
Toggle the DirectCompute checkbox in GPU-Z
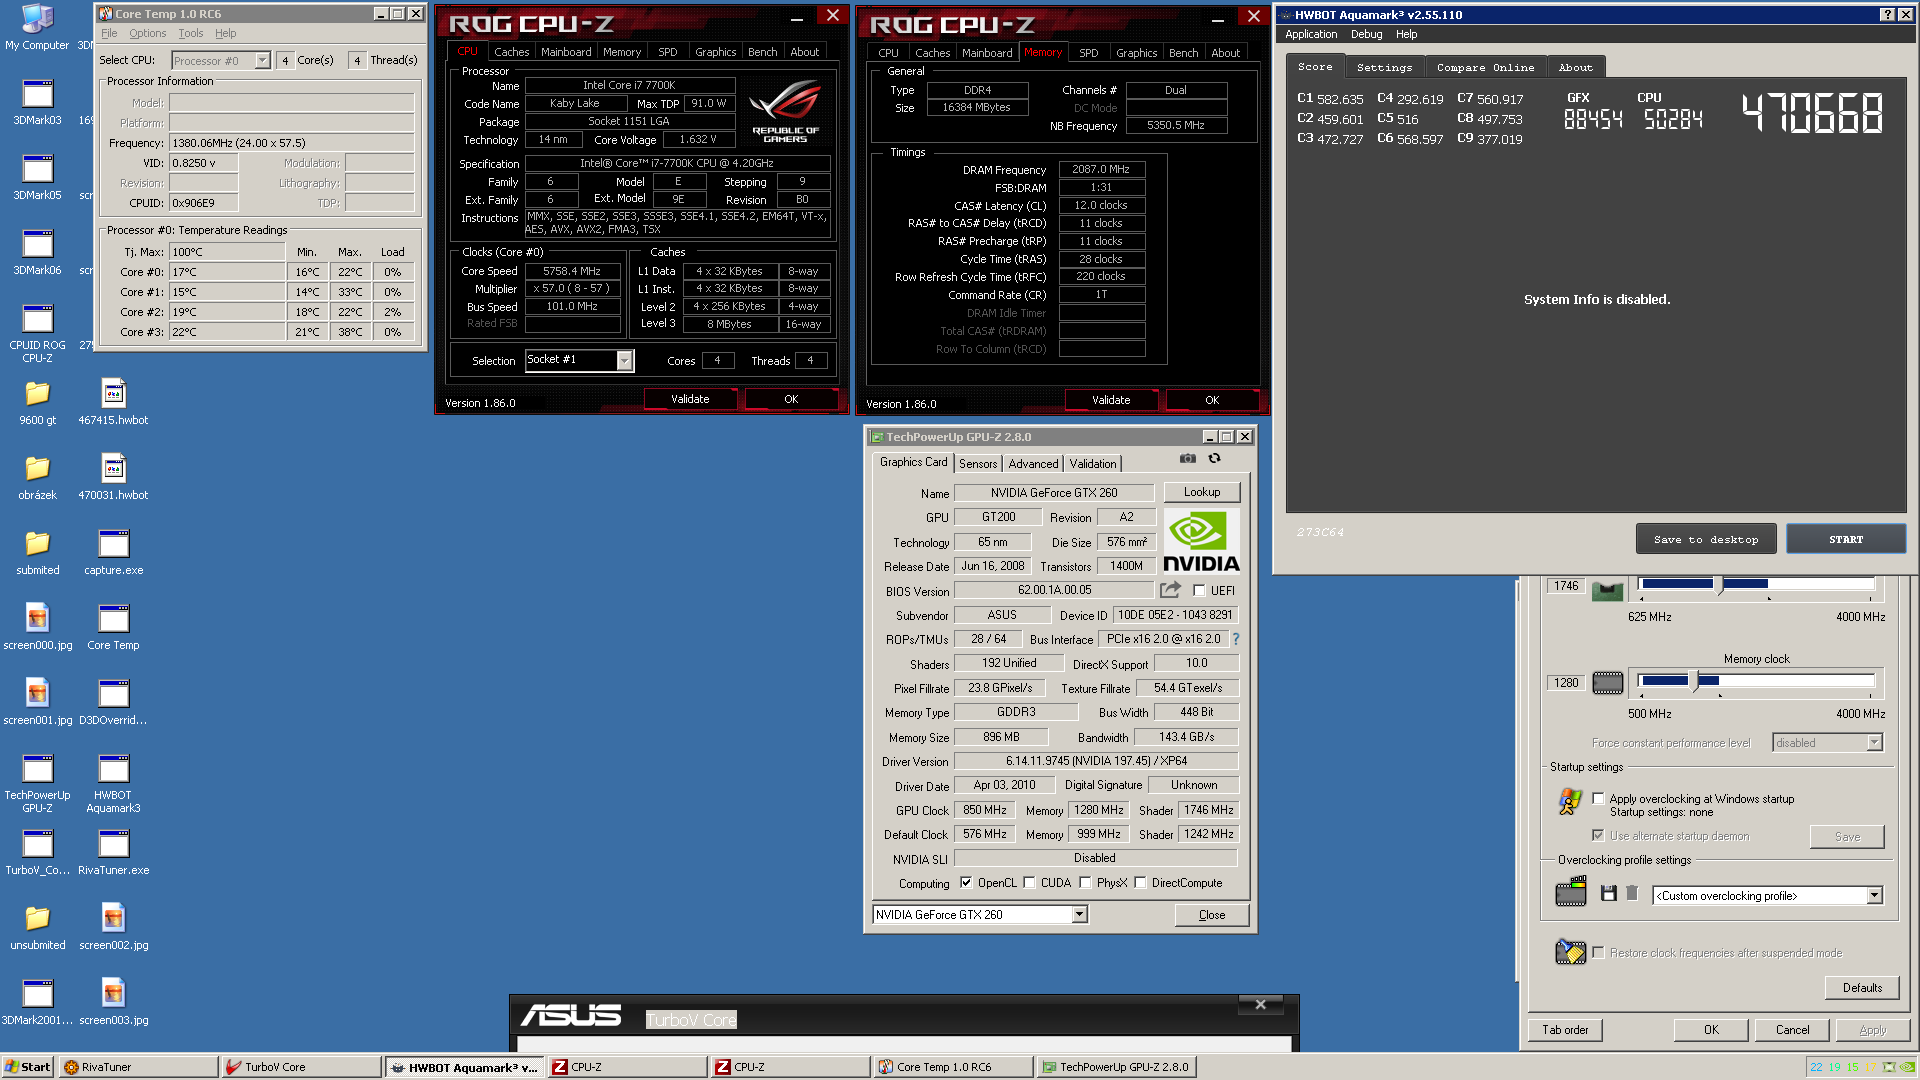1140,883
